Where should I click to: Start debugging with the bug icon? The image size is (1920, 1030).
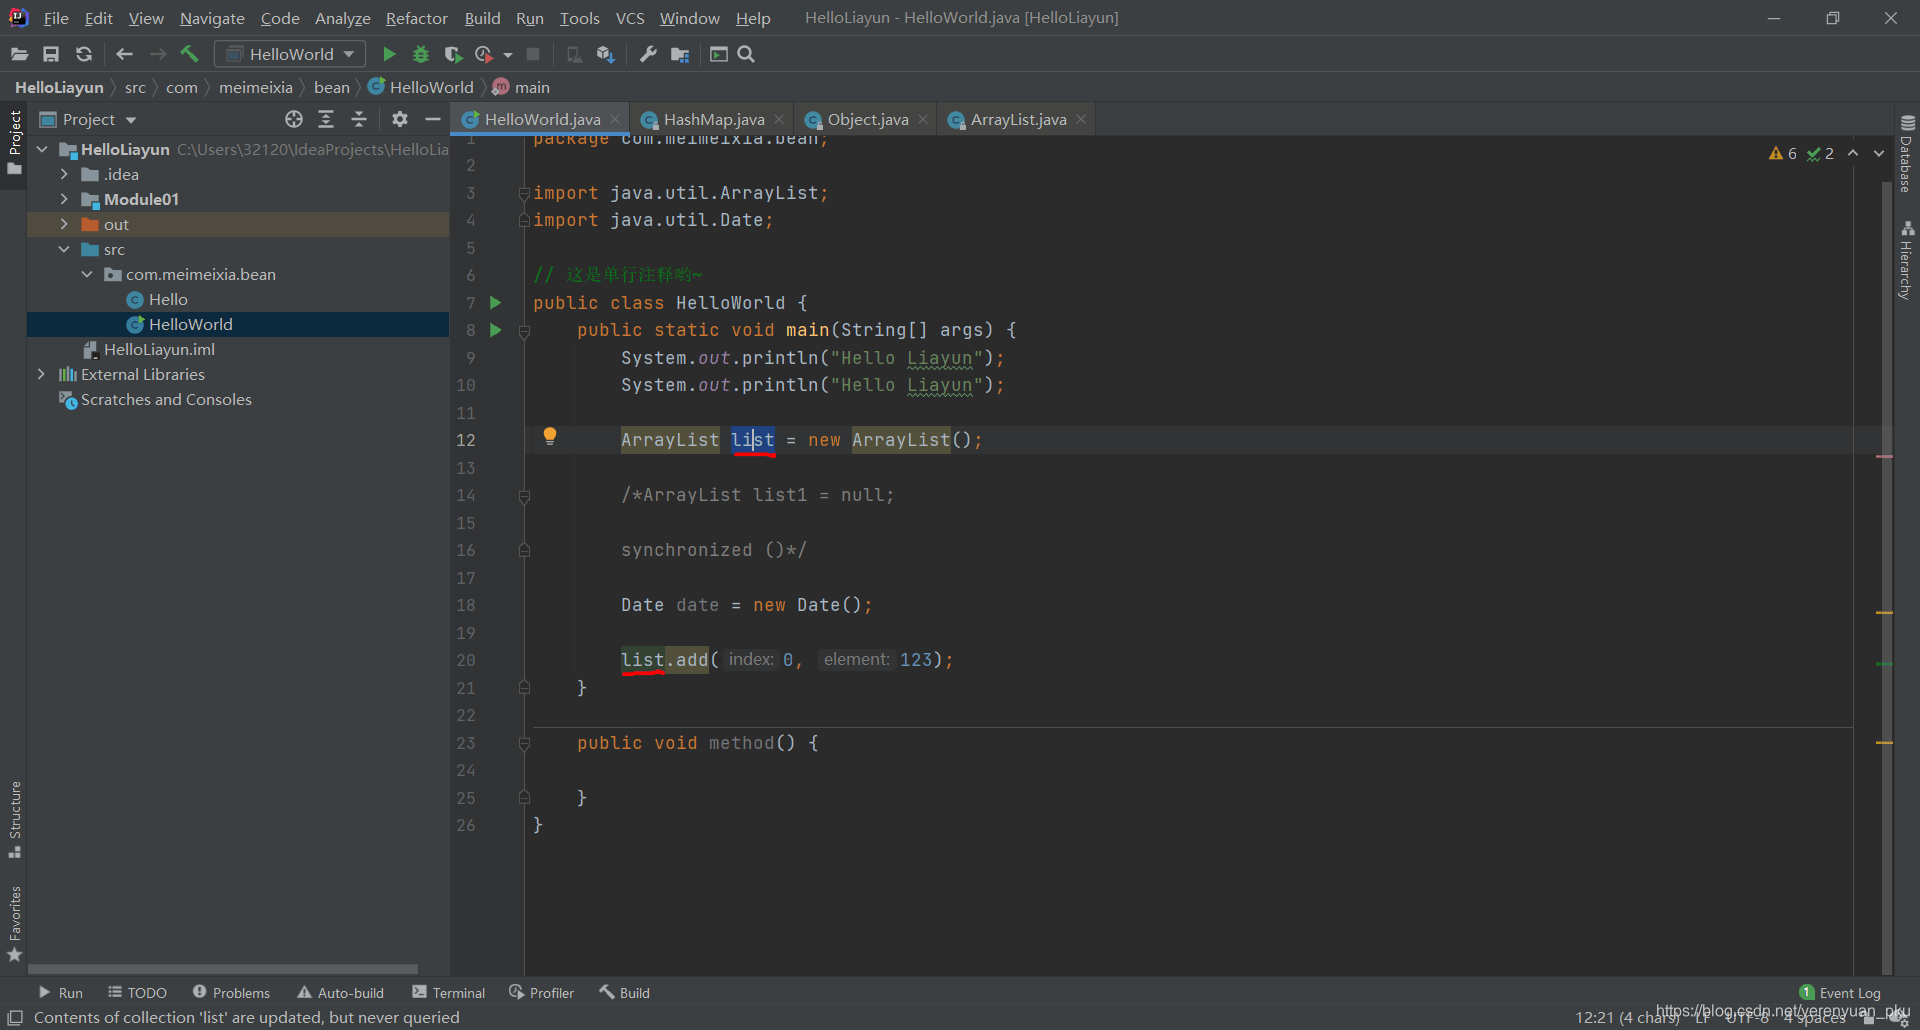(x=421, y=54)
